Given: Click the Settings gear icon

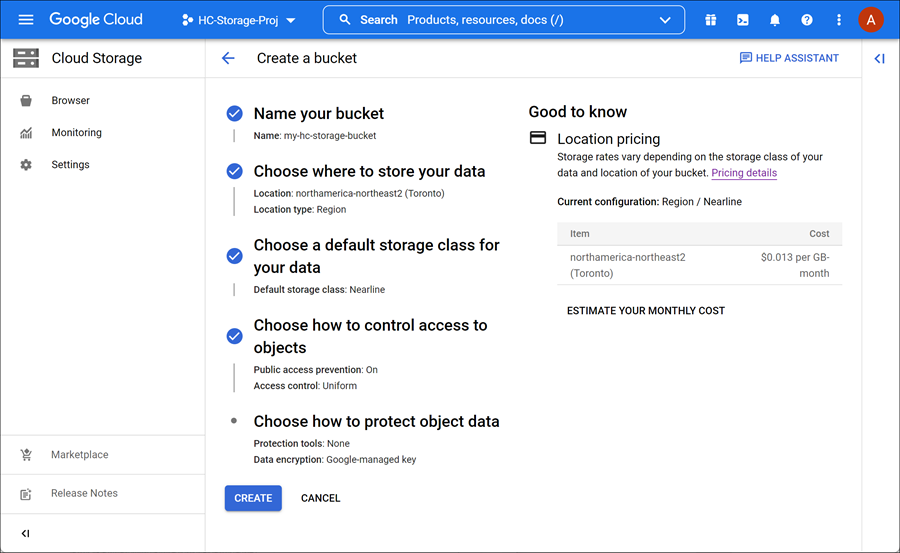Looking at the screenshot, I should tap(26, 165).
